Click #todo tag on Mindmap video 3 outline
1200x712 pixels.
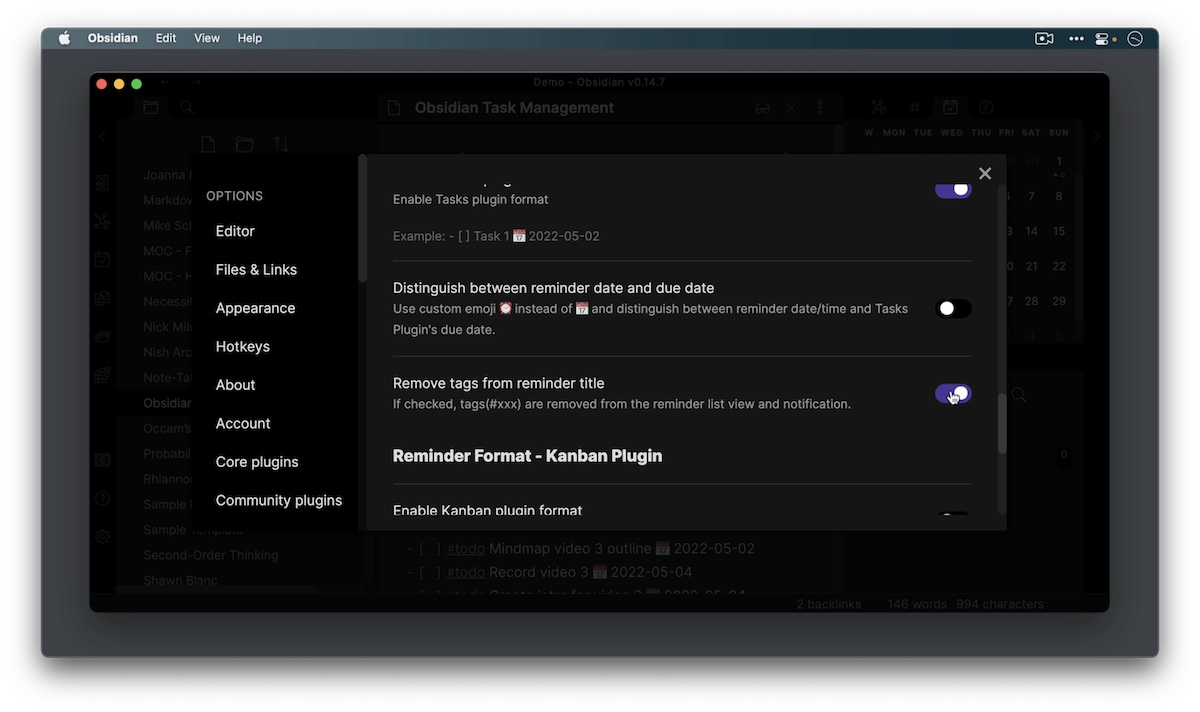coord(466,549)
